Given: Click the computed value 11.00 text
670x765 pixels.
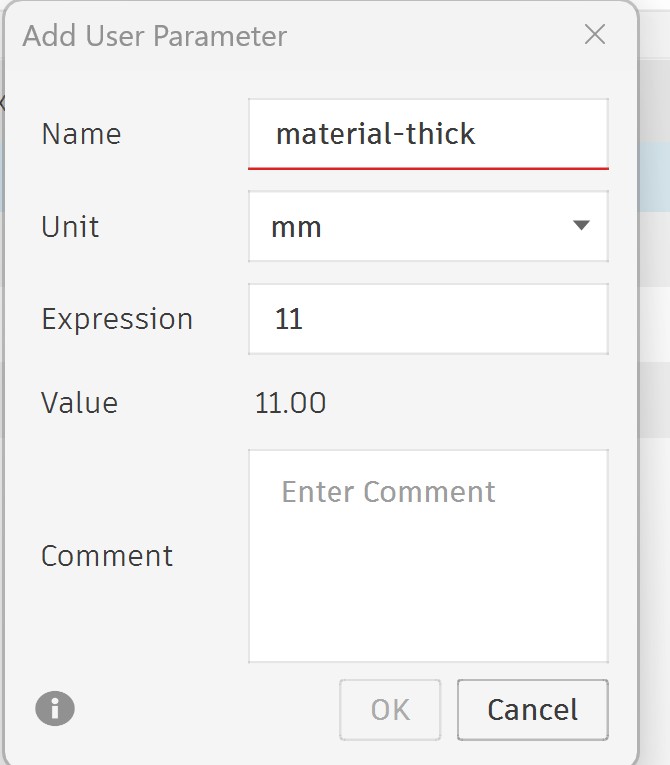Looking at the screenshot, I should tap(290, 403).
